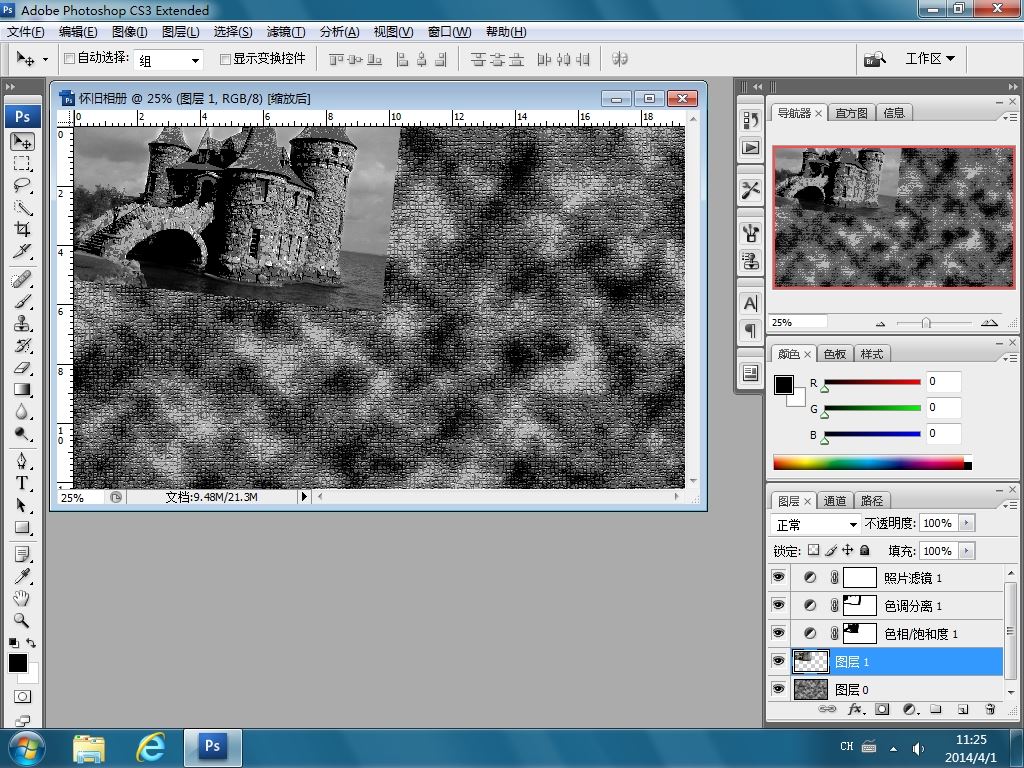Click the add layer style fx icon
The width and height of the screenshot is (1024, 768).
click(855, 709)
